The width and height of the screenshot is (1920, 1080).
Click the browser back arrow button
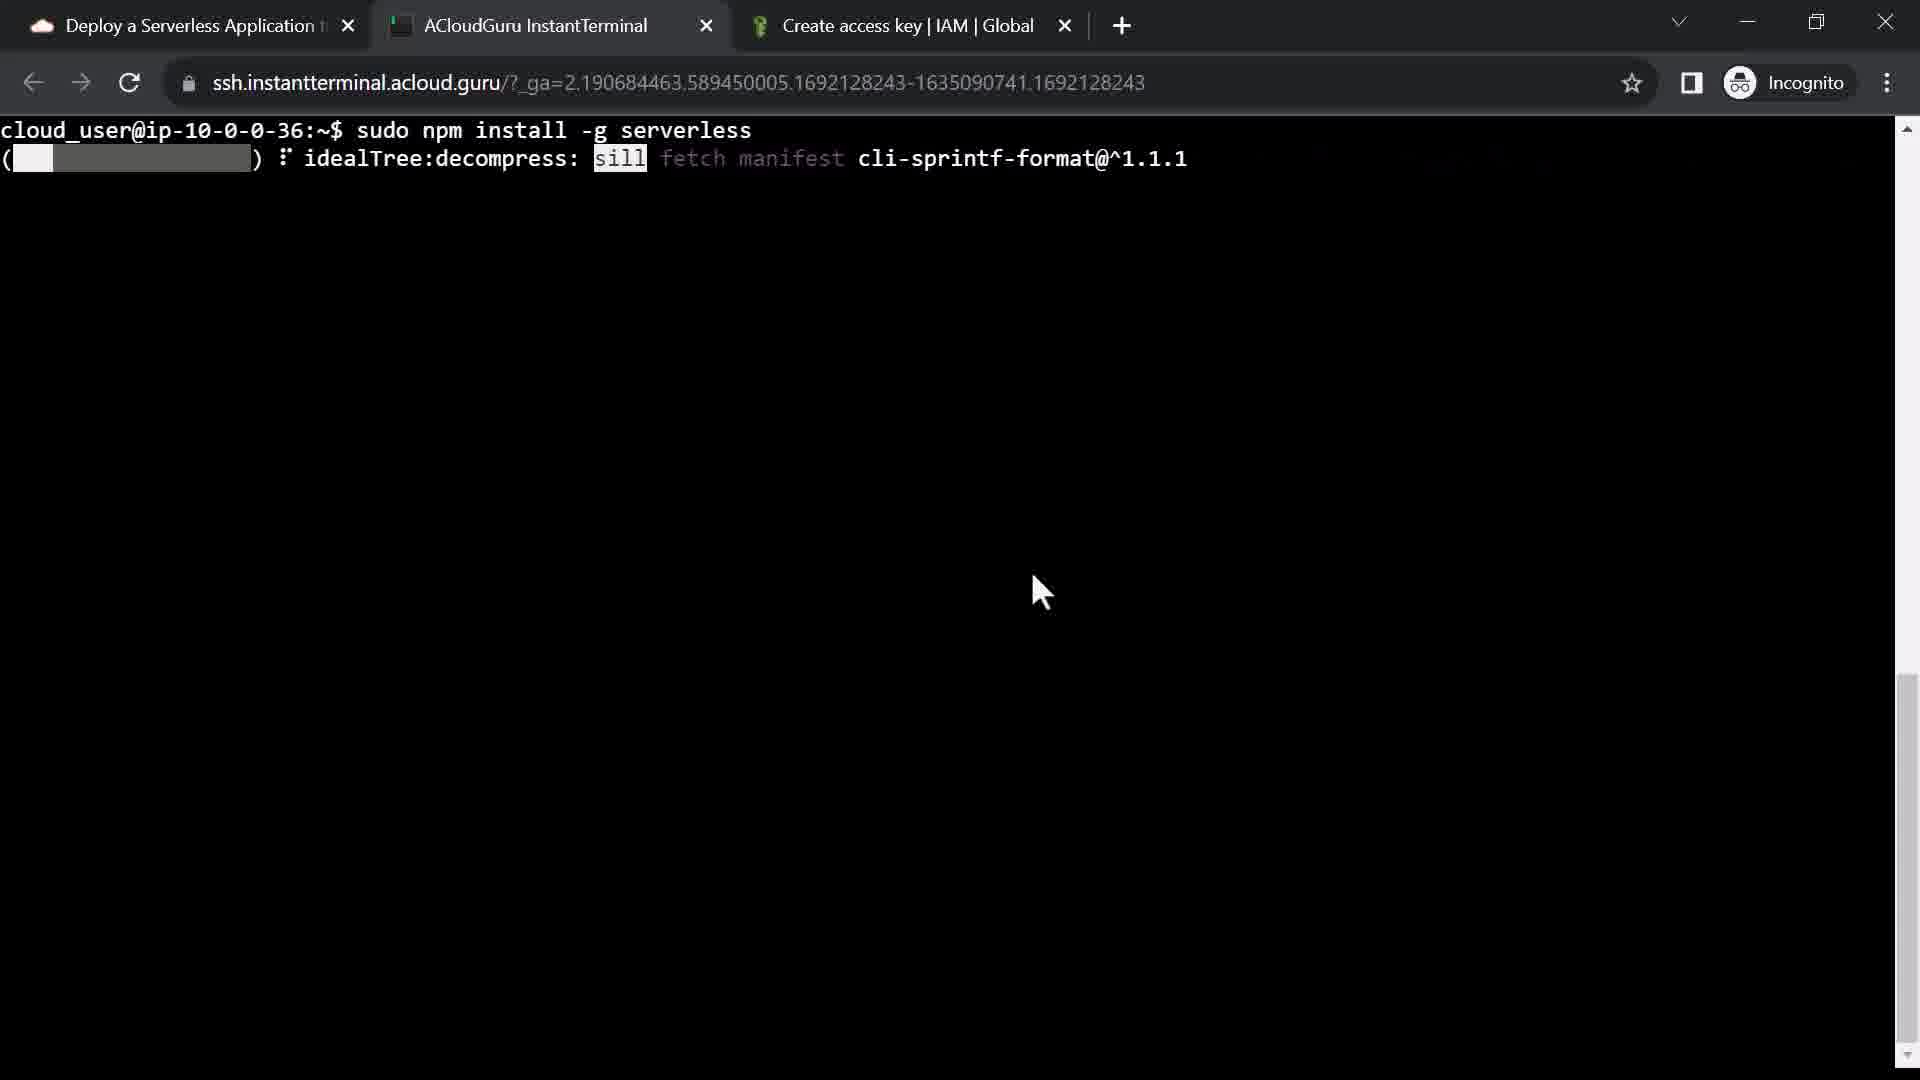click(33, 83)
